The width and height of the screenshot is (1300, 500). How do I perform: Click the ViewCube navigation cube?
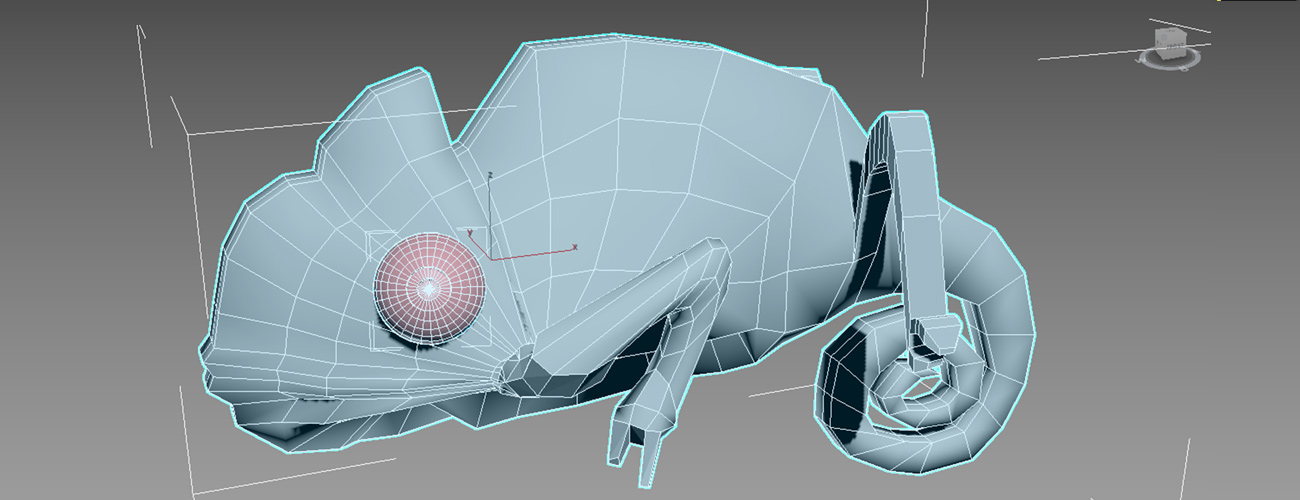pos(1167,41)
